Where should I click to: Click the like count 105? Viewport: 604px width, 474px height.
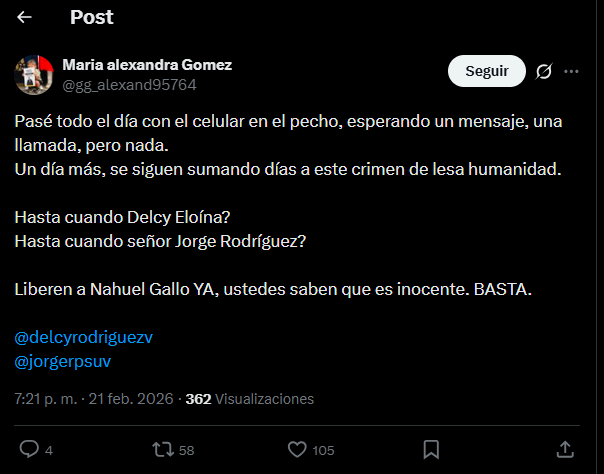pos(323,450)
